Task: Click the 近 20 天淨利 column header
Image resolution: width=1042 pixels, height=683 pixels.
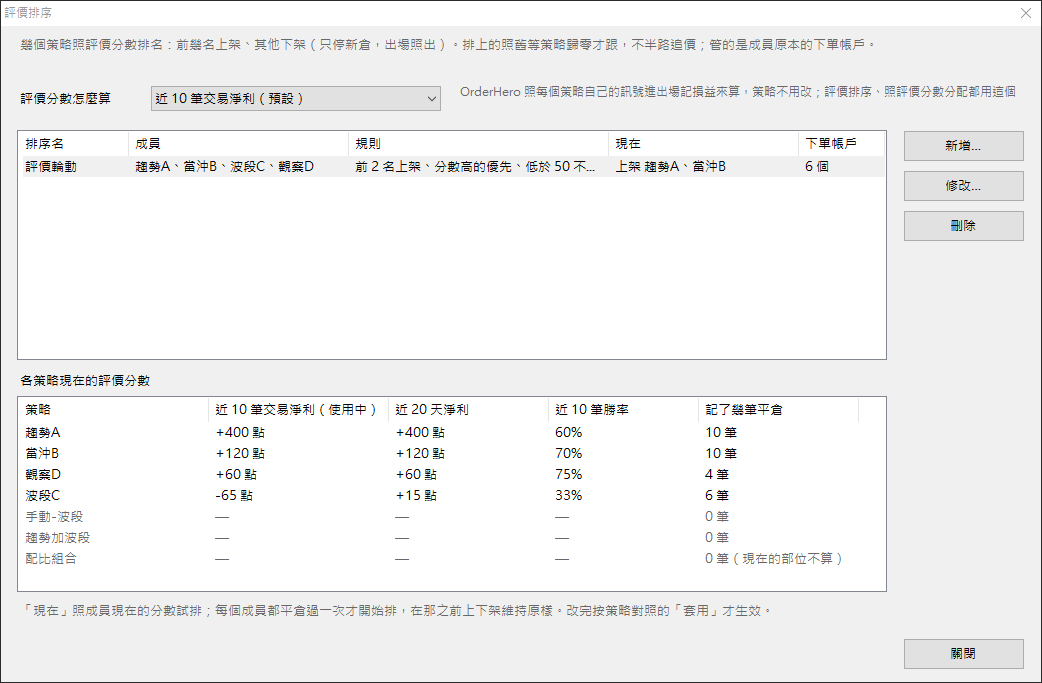Action: pyautogui.click(x=469, y=410)
